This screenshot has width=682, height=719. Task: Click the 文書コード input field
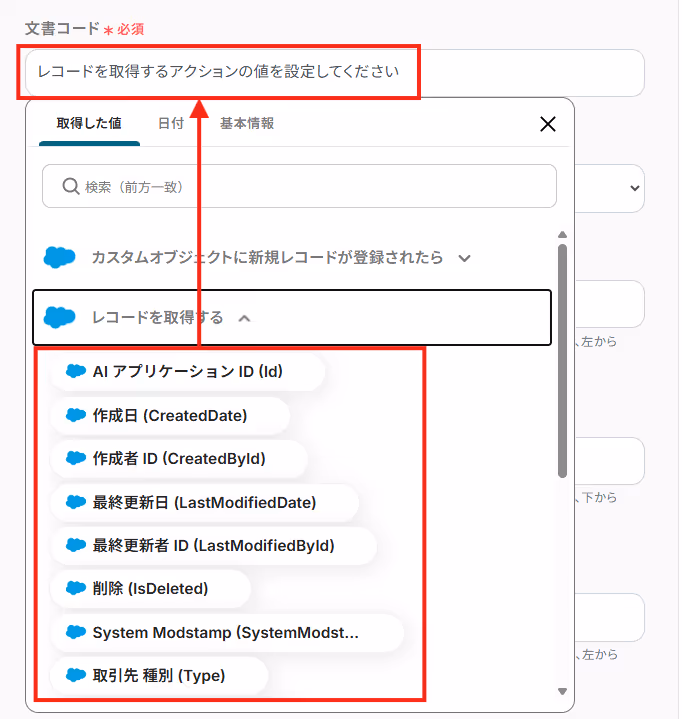click(334, 72)
